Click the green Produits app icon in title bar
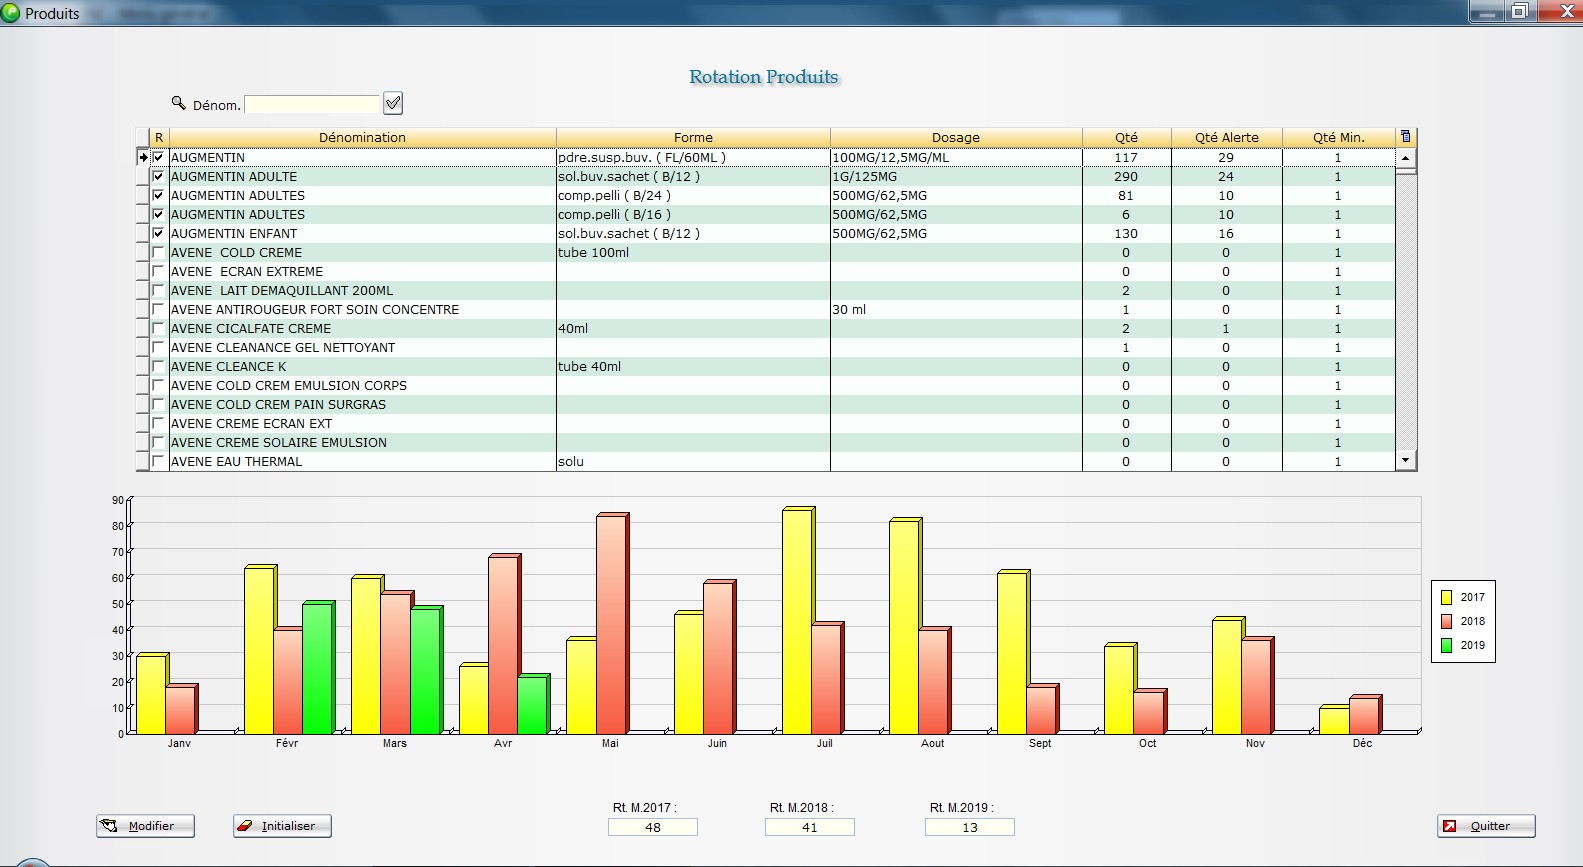The width and height of the screenshot is (1583, 867). click(11, 13)
